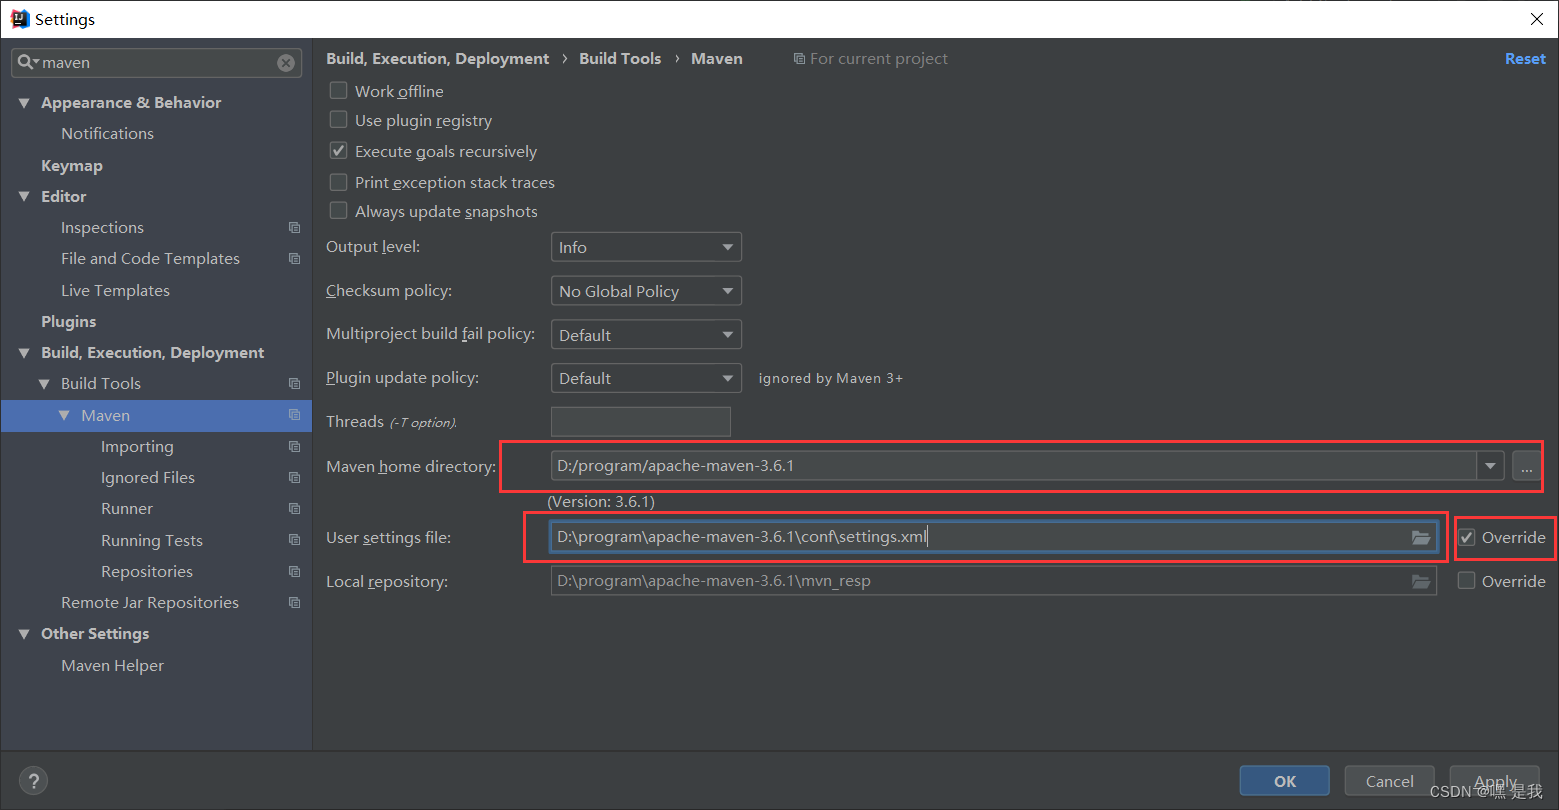This screenshot has height=810, width=1559.
Task: Click the search magnifier icon
Action: [27, 62]
